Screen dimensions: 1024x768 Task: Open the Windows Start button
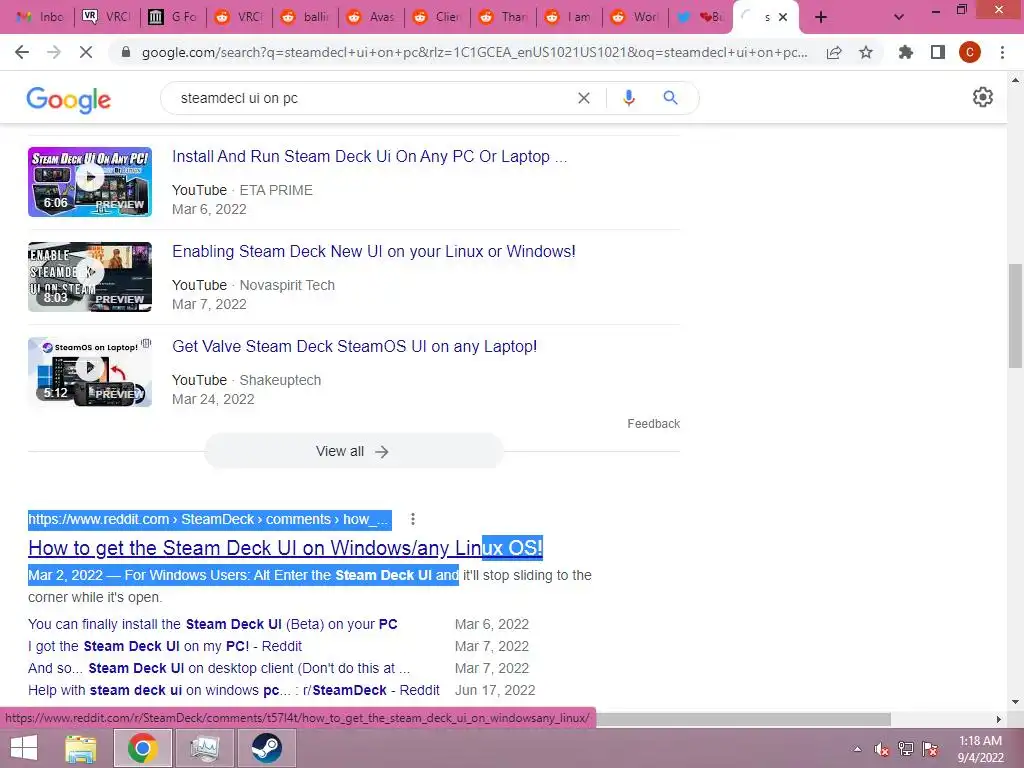pos(24,748)
